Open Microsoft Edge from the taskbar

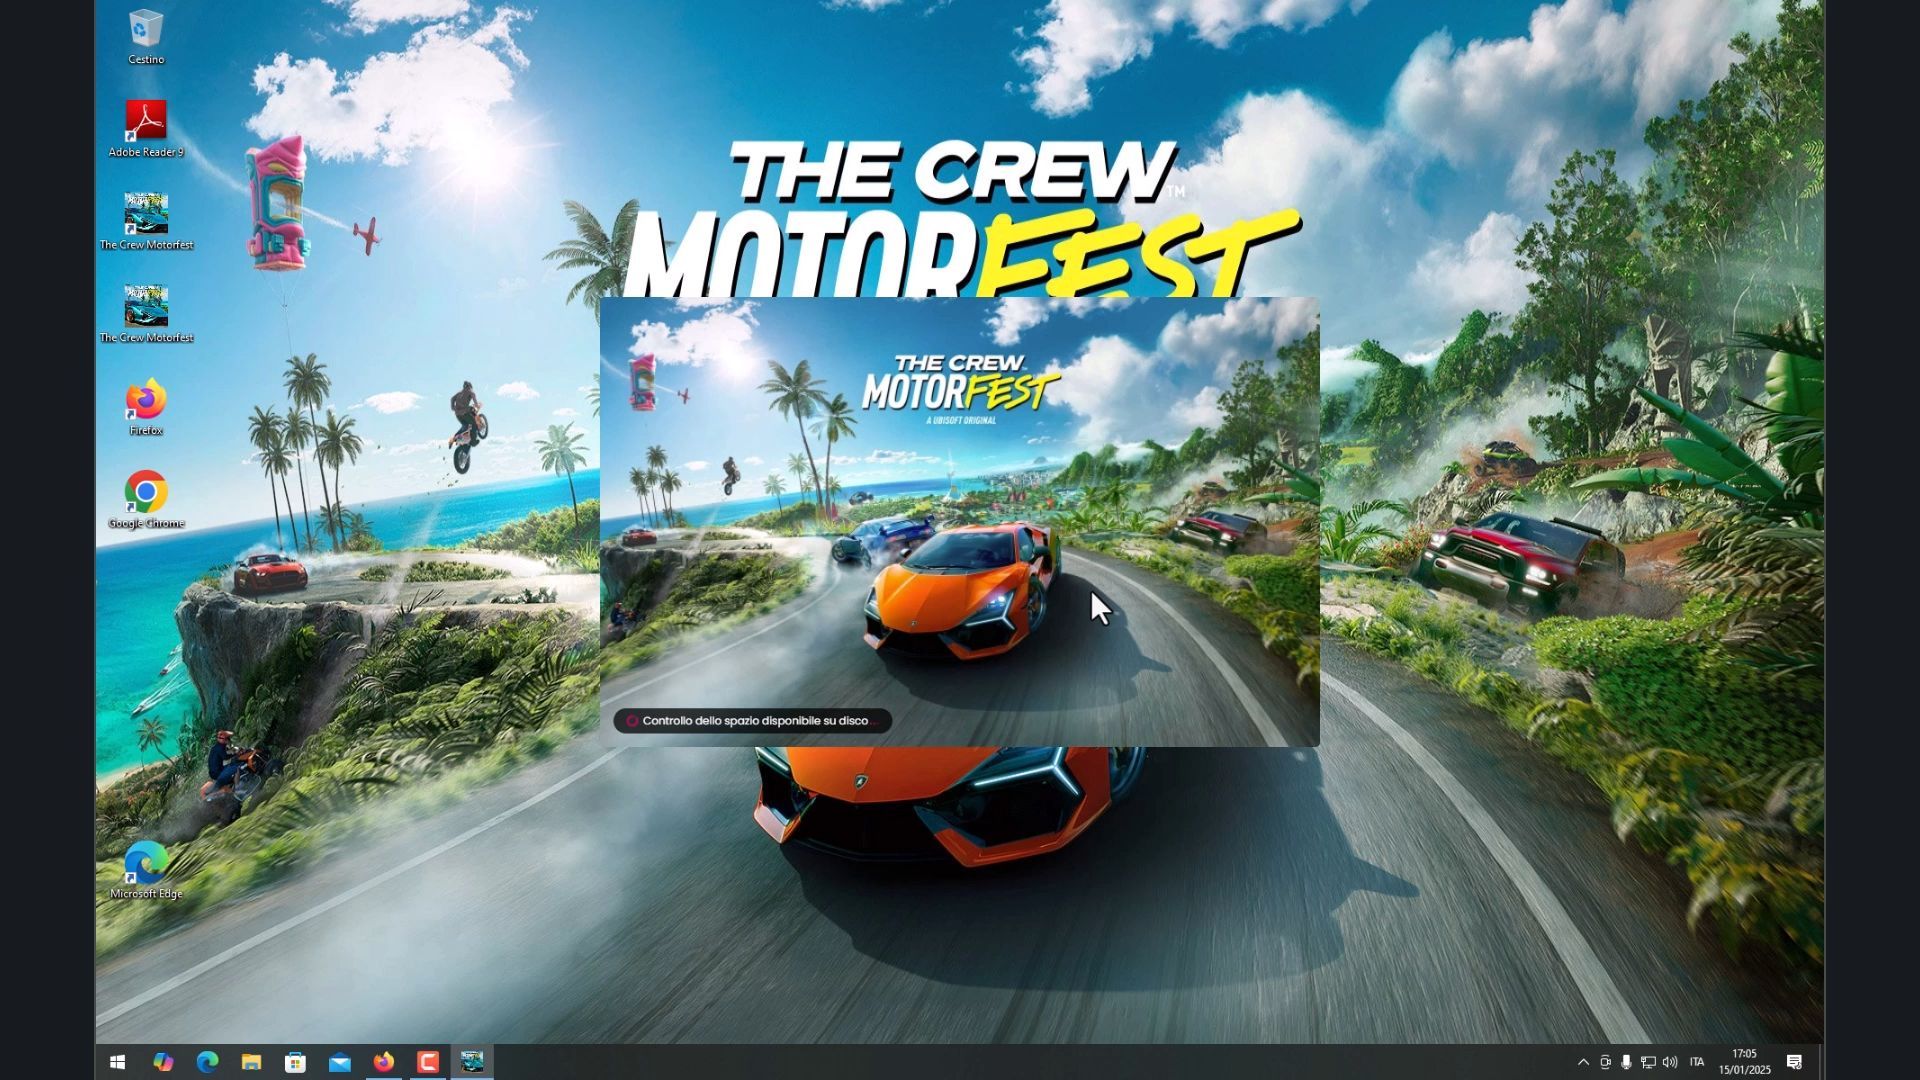(207, 1062)
